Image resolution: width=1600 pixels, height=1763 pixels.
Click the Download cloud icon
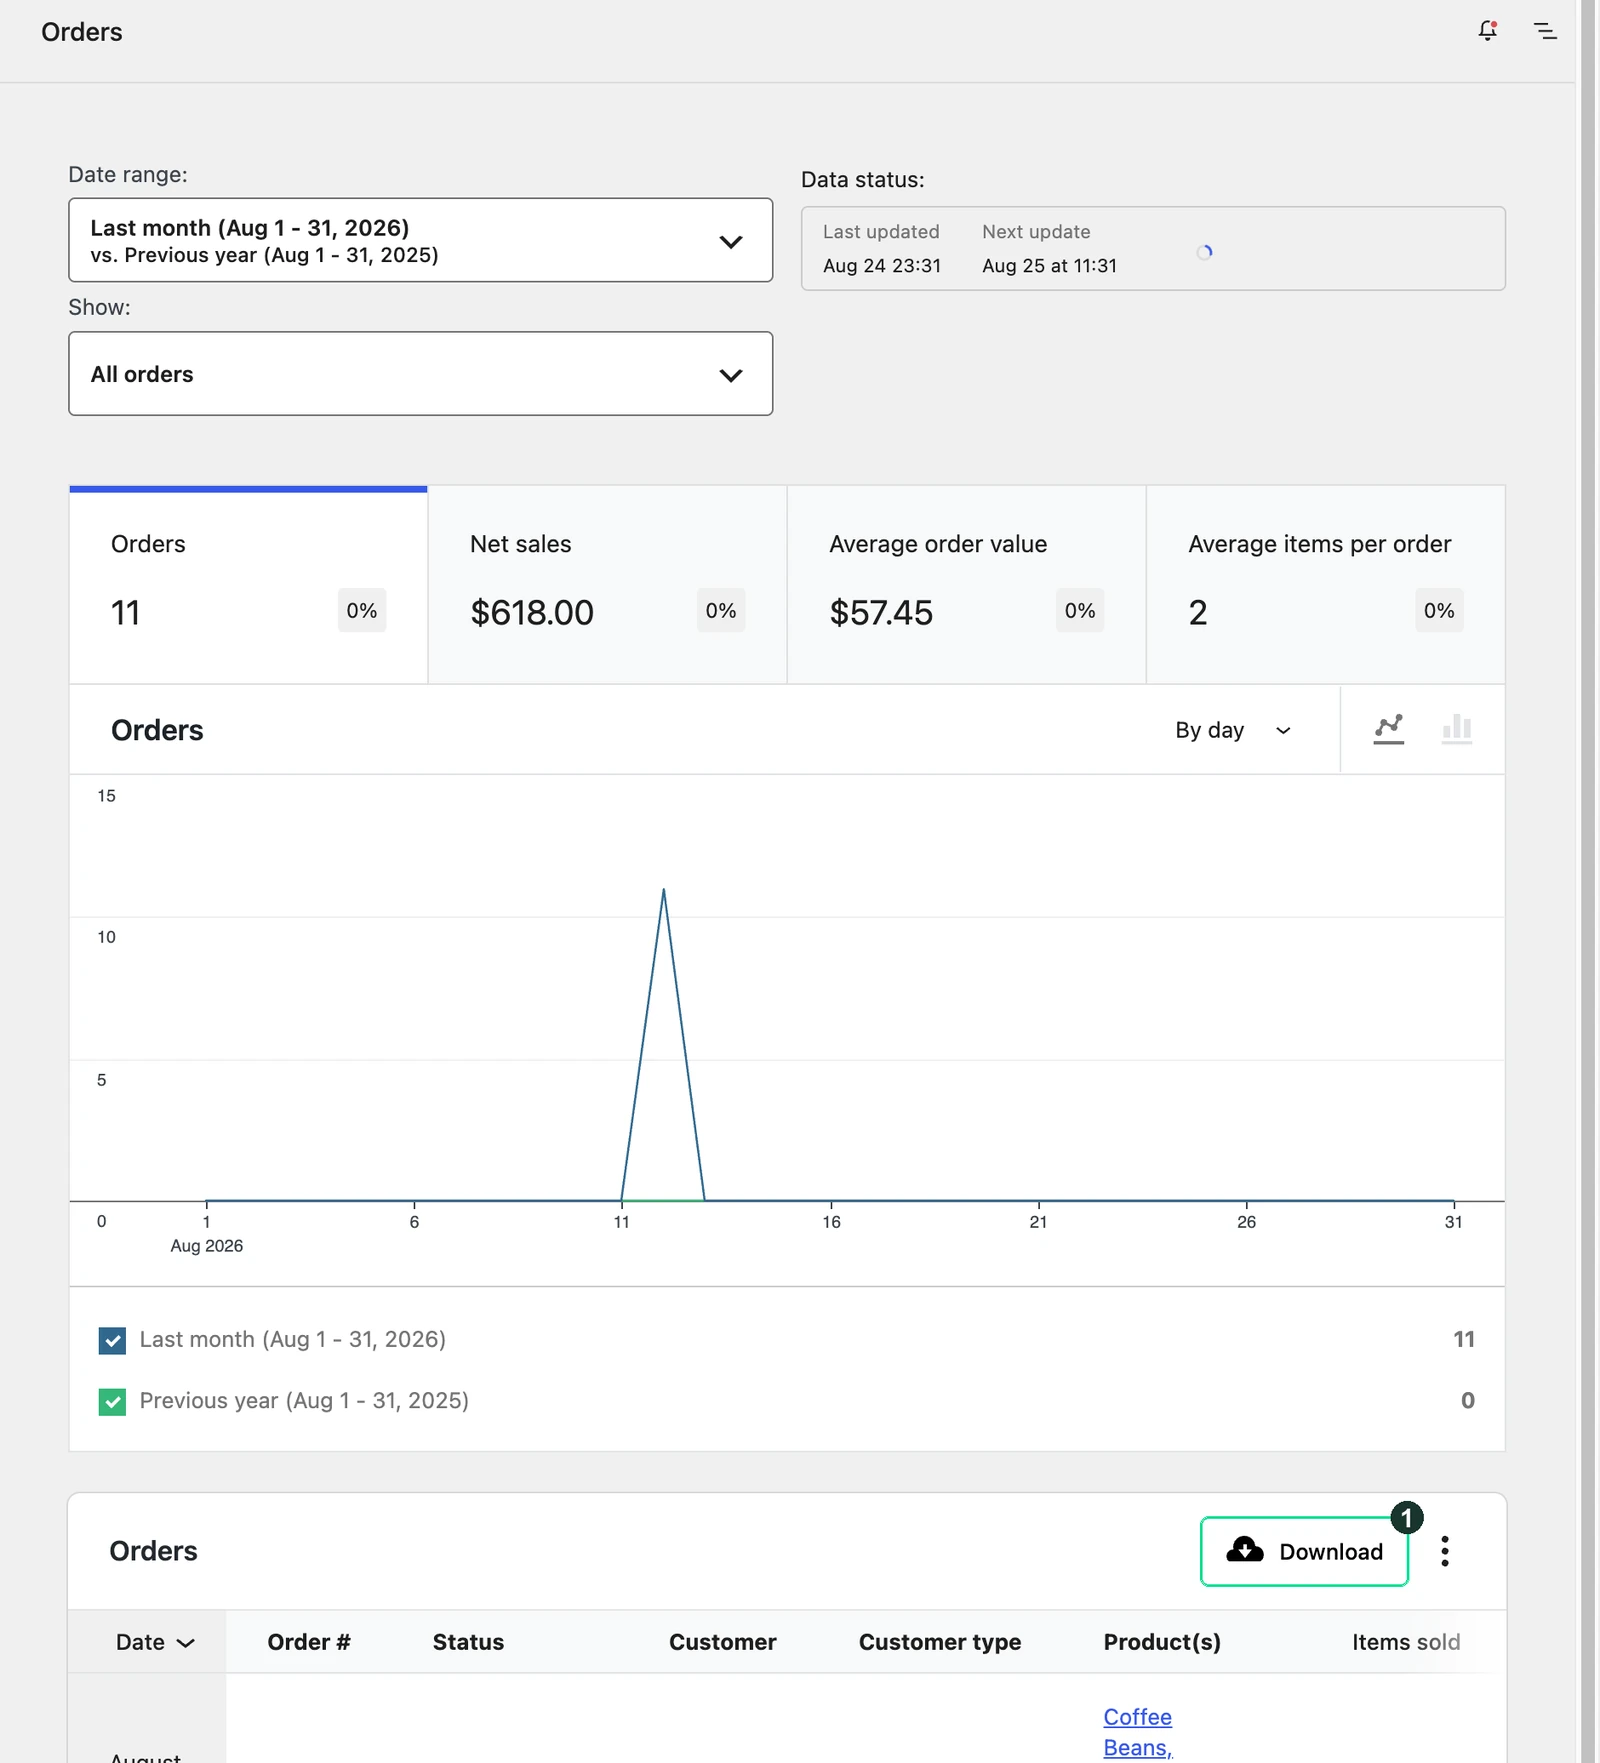click(x=1245, y=1550)
